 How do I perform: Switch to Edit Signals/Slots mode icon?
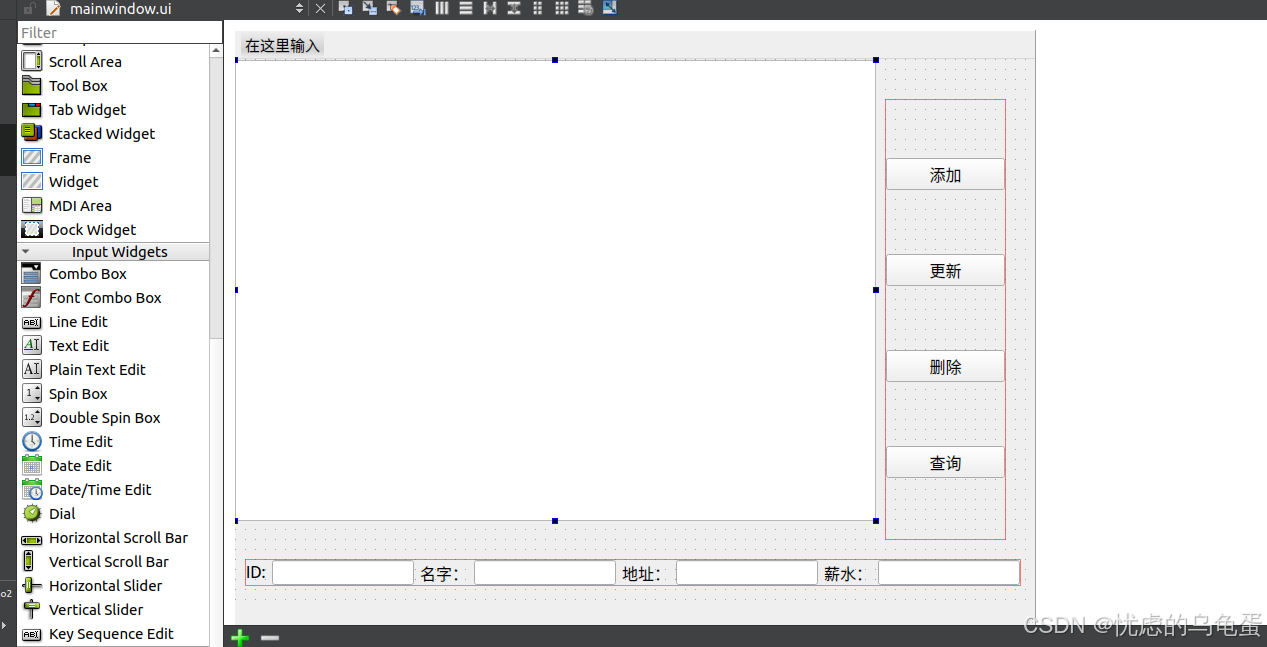point(369,8)
